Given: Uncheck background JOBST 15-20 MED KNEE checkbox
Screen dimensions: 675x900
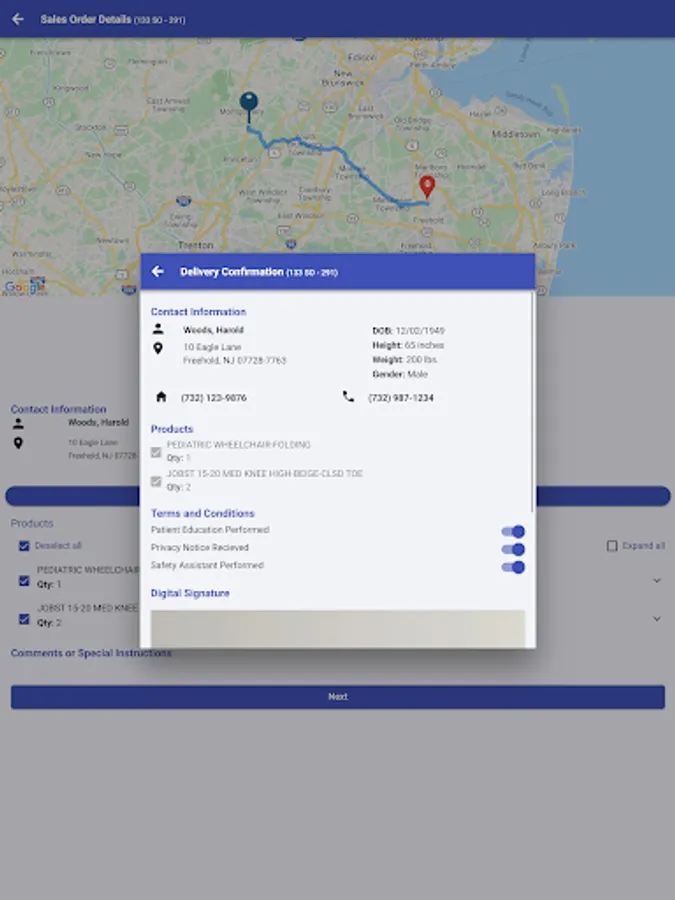Looking at the screenshot, I should pyautogui.click(x=24, y=619).
